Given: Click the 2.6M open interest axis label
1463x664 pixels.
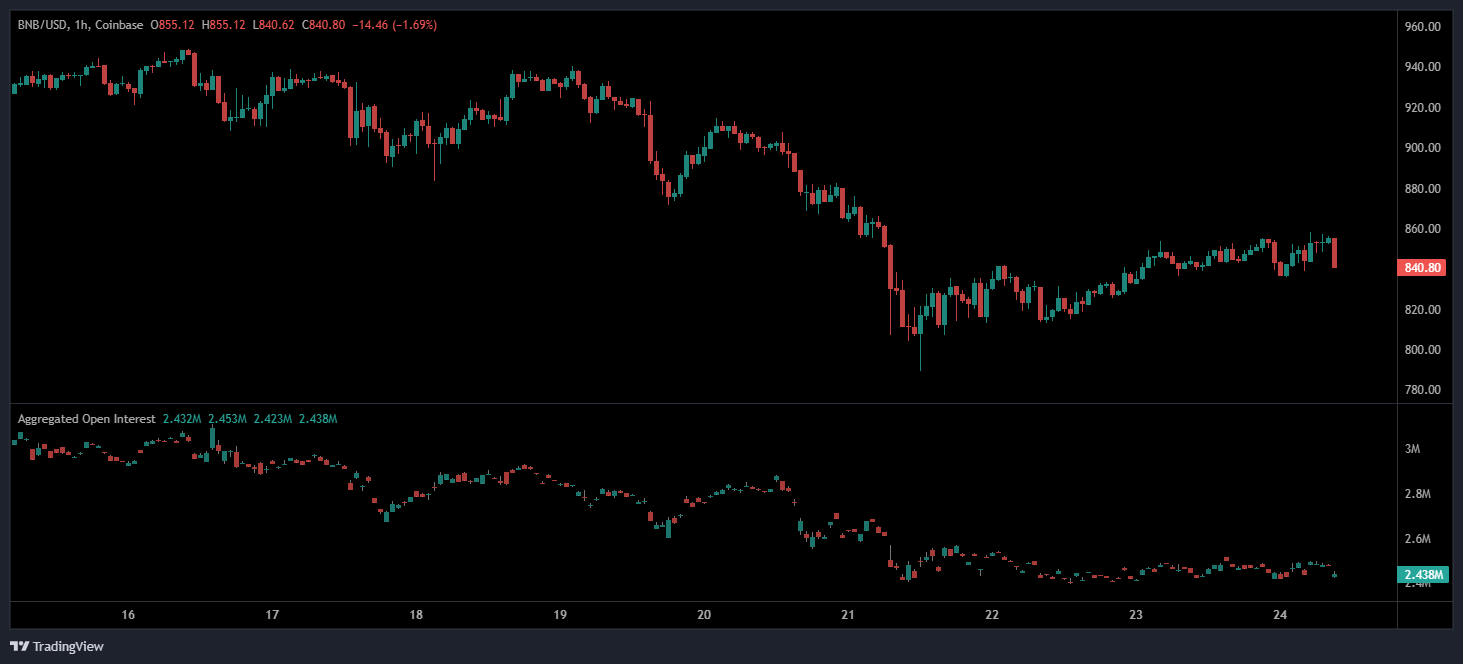Looking at the screenshot, I should [x=1418, y=540].
